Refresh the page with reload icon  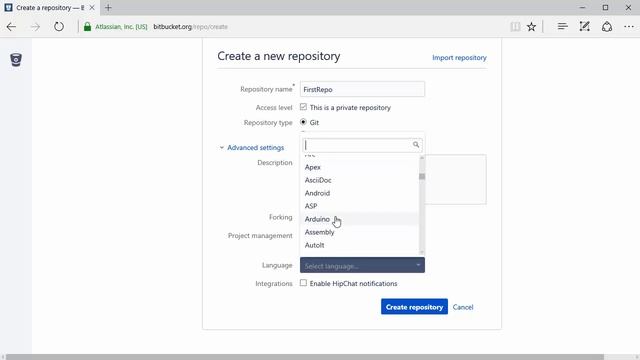coord(59,27)
